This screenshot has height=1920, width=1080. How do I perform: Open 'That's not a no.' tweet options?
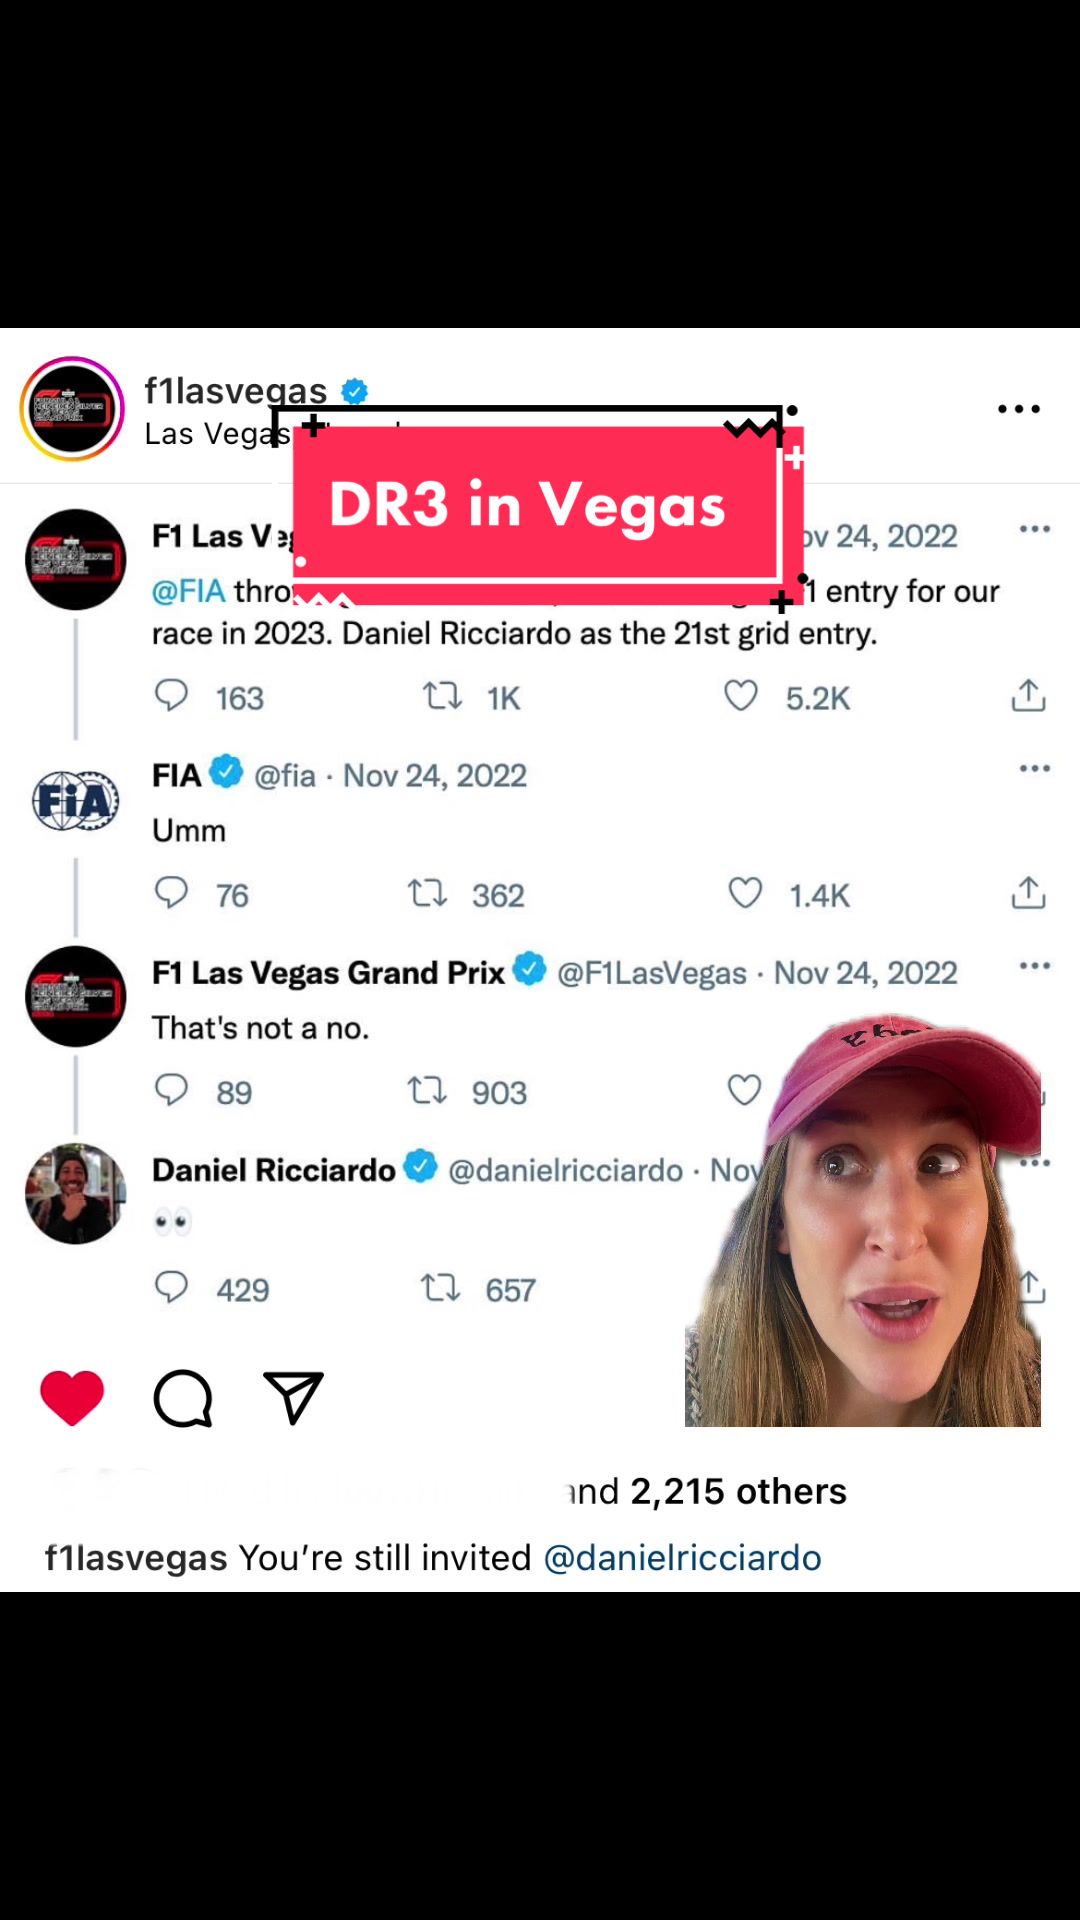(1035, 965)
